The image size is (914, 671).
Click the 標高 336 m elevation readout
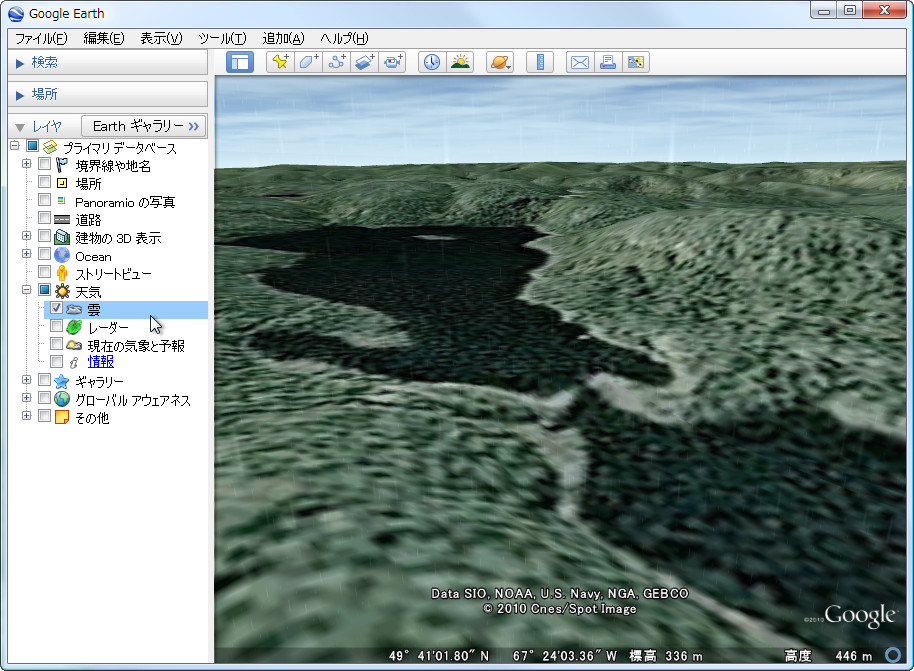coord(666,656)
